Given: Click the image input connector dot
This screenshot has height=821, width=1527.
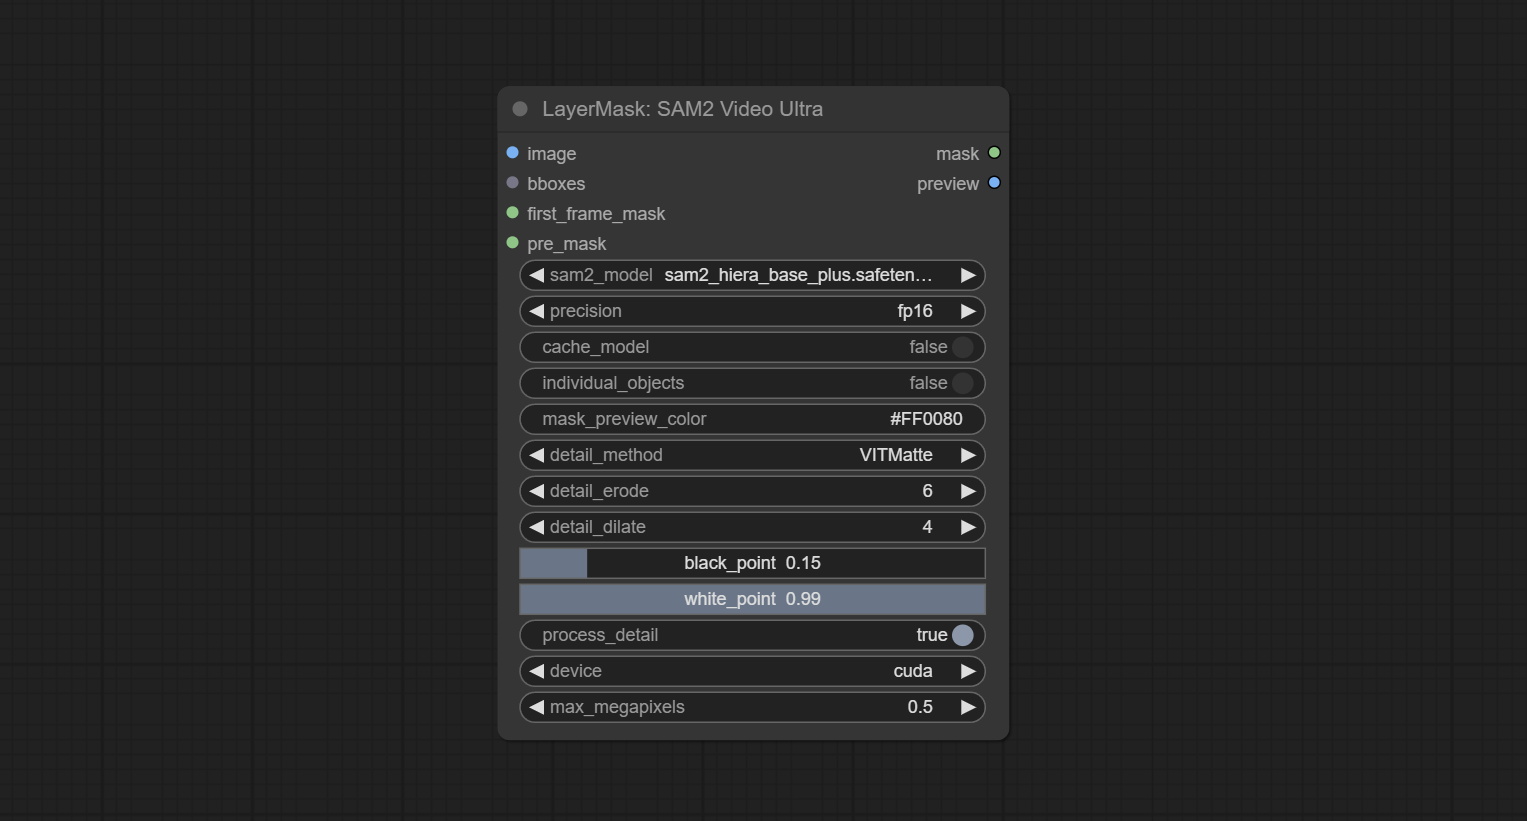Looking at the screenshot, I should [x=513, y=153].
